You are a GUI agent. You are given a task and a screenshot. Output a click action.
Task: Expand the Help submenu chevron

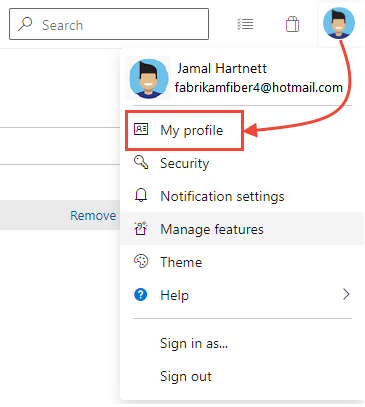click(346, 294)
